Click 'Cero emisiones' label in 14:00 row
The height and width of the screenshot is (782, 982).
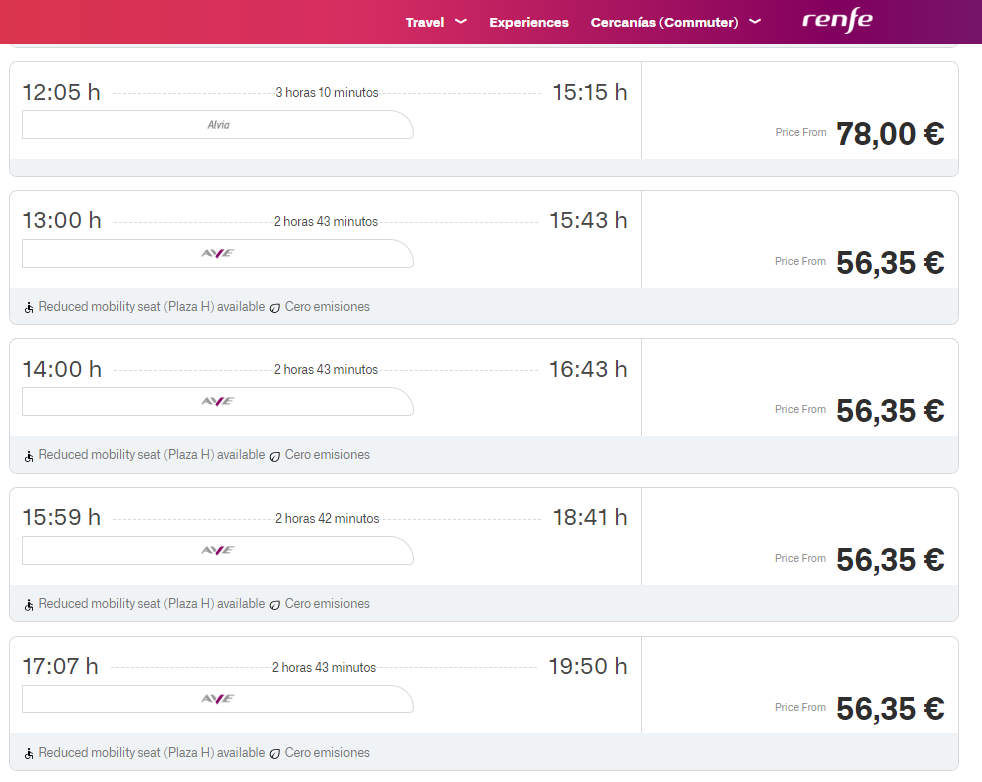[x=327, y=455]
